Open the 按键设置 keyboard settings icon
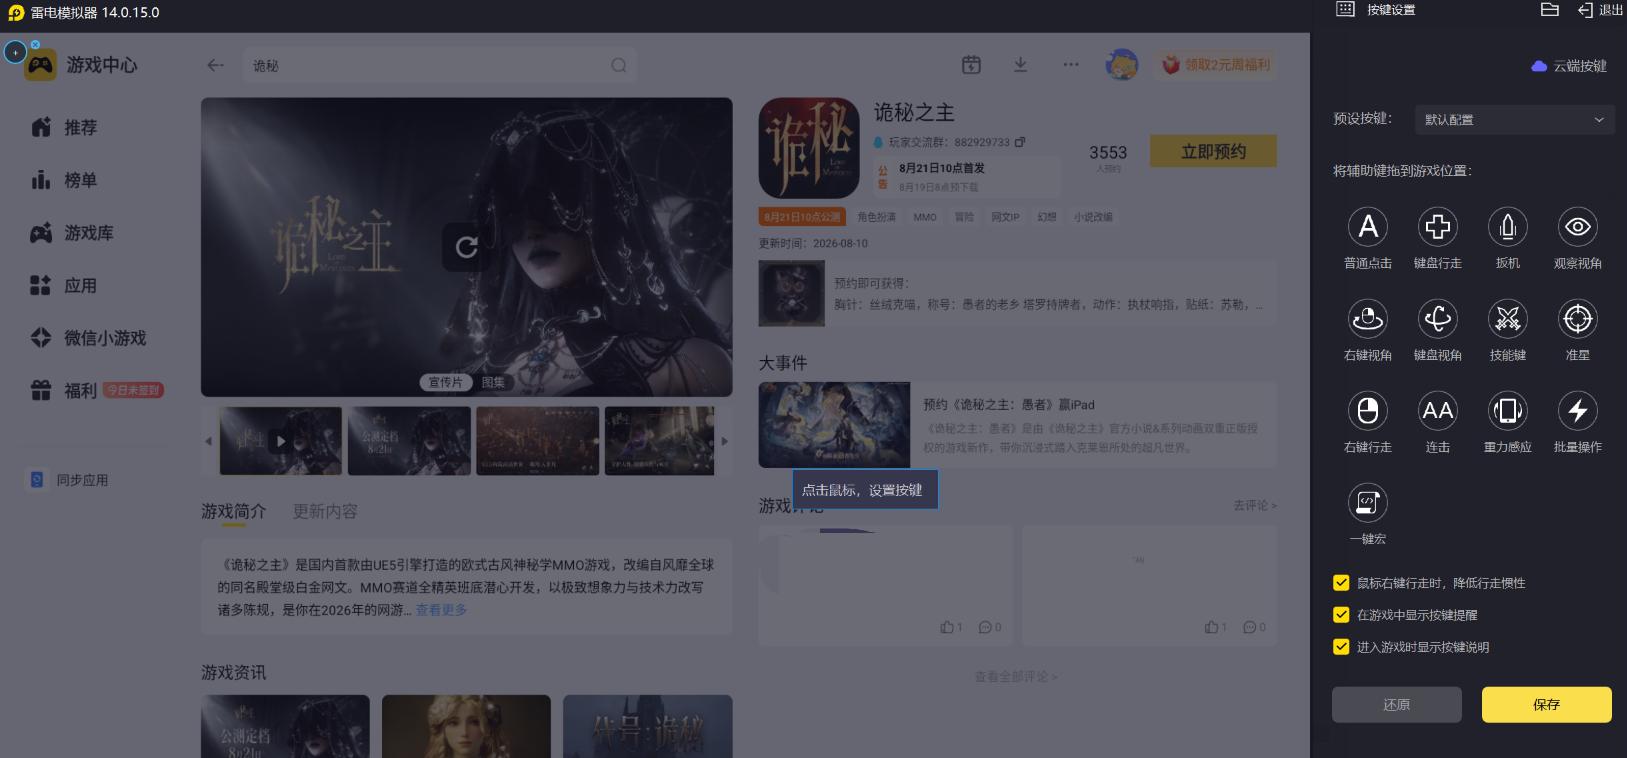The height and width of the screenshot is (758, 1627). 1346,10
